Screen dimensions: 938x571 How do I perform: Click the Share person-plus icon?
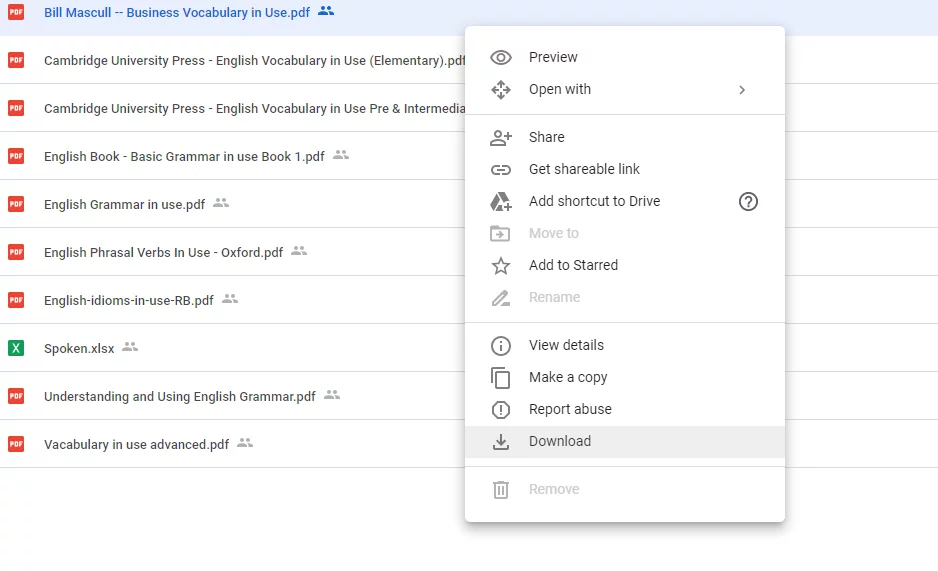[501, 138]
